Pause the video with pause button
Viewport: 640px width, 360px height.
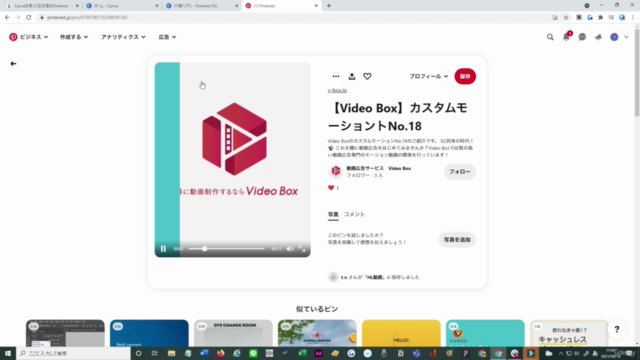pos(163,249)
